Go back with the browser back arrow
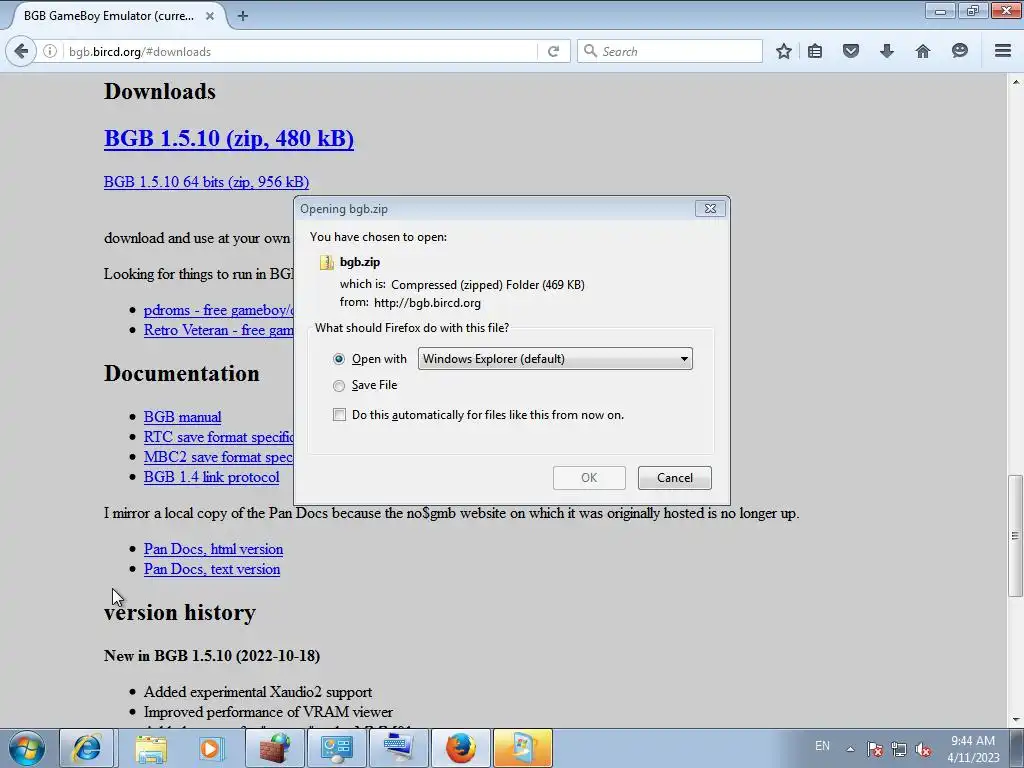1024x768 pixels. pyautogui.click(x=21, y=51)
